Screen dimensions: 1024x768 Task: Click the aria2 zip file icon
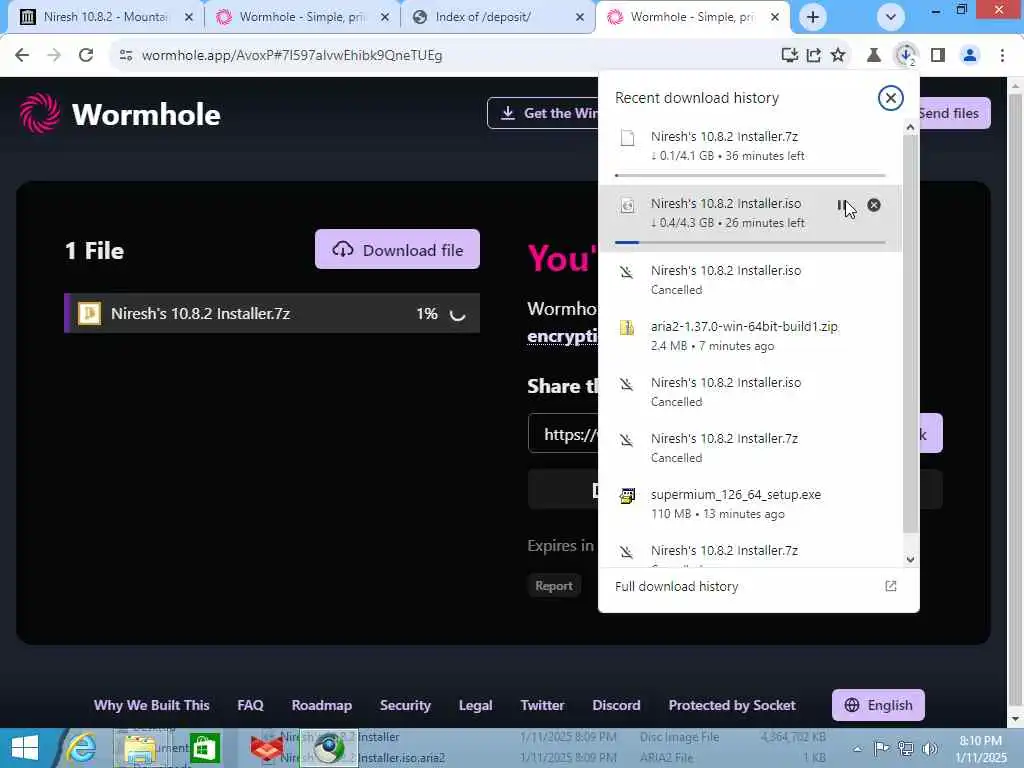627,327
